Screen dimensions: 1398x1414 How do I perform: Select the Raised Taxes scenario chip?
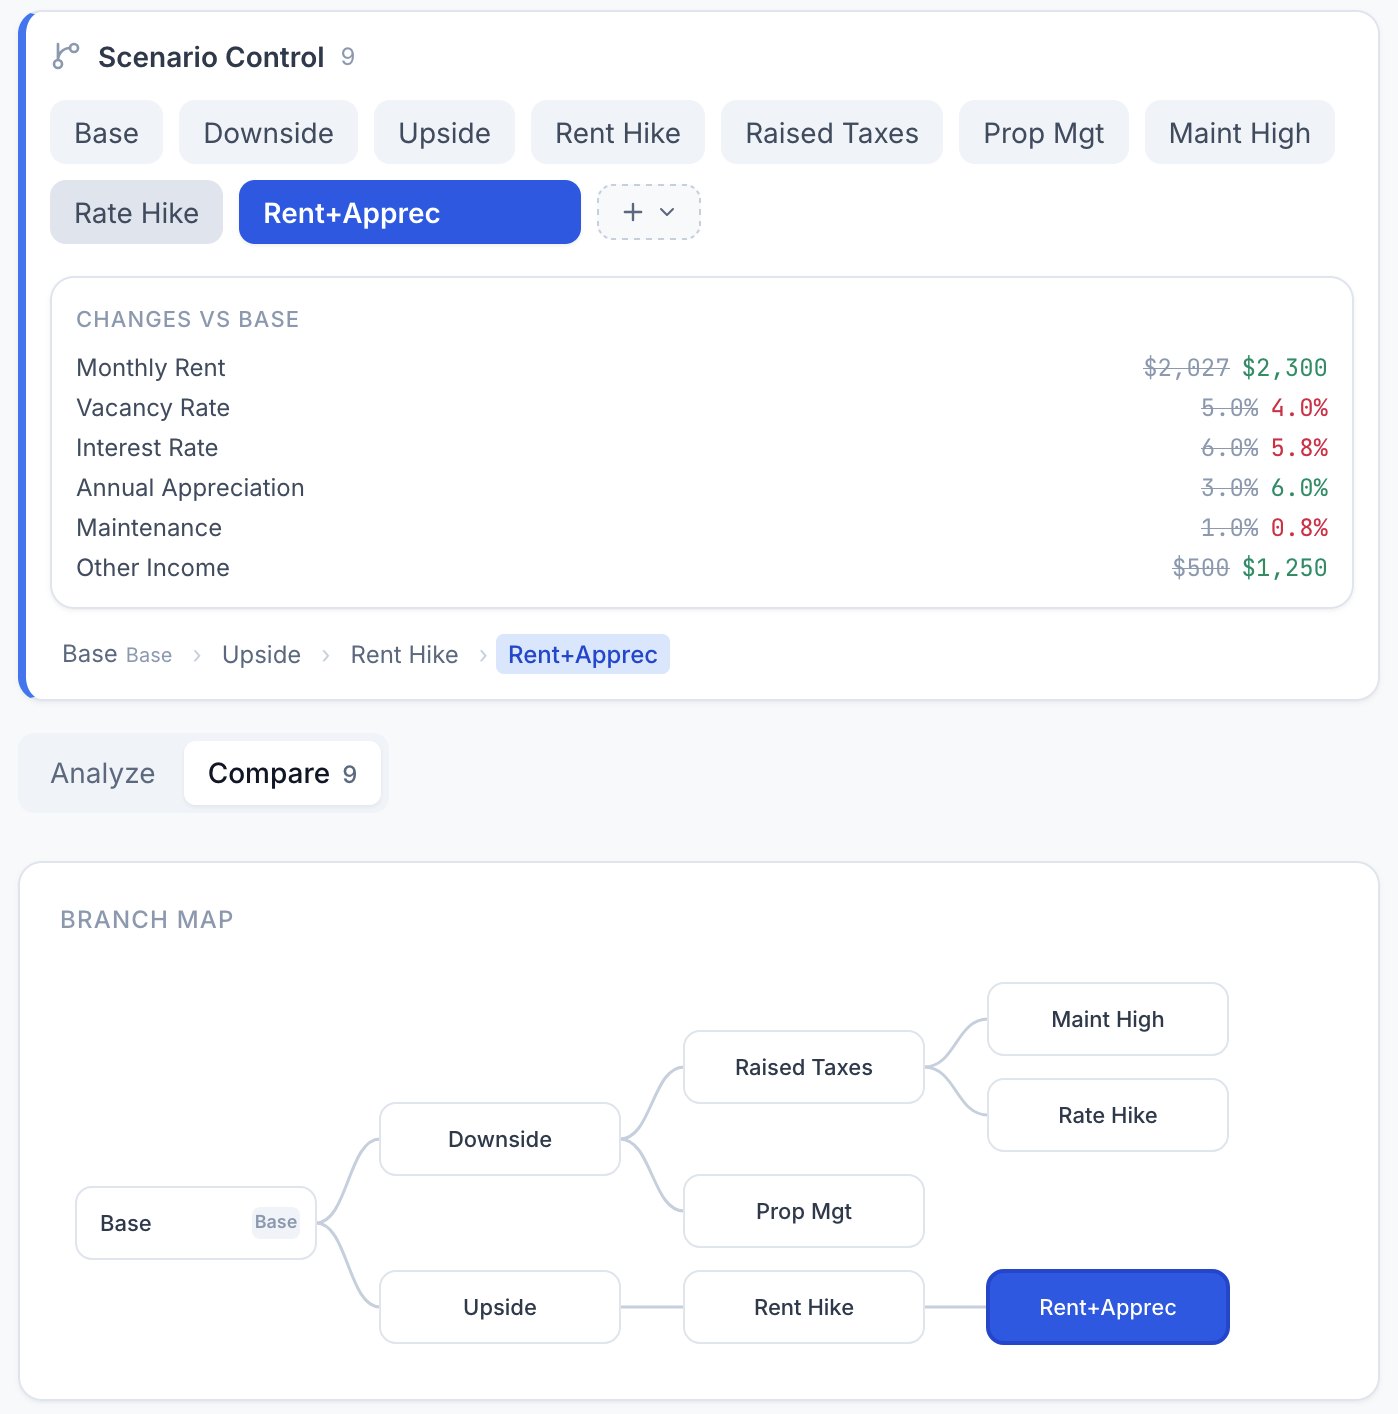tap(831, 133)
